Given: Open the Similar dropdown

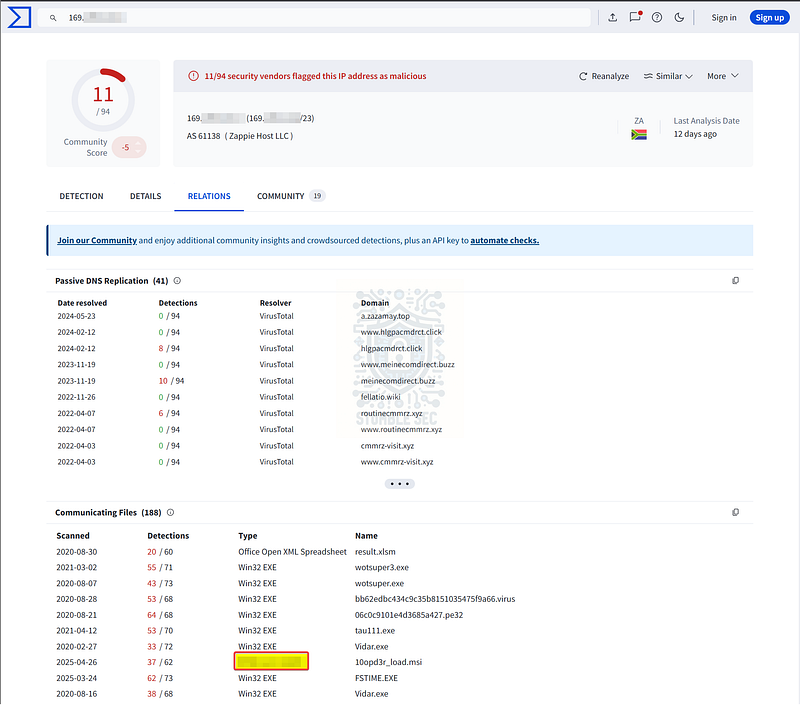Looking at the screenshot, I should pyautogui.click(x=668, y=76).
